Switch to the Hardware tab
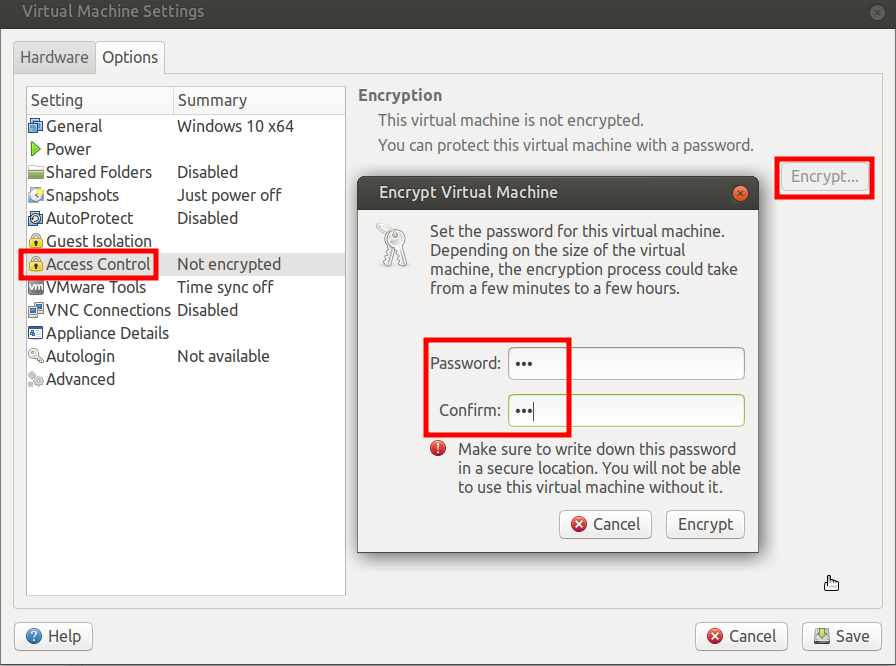The width and height of the screenshot is (896, 666). click(54, 57)
